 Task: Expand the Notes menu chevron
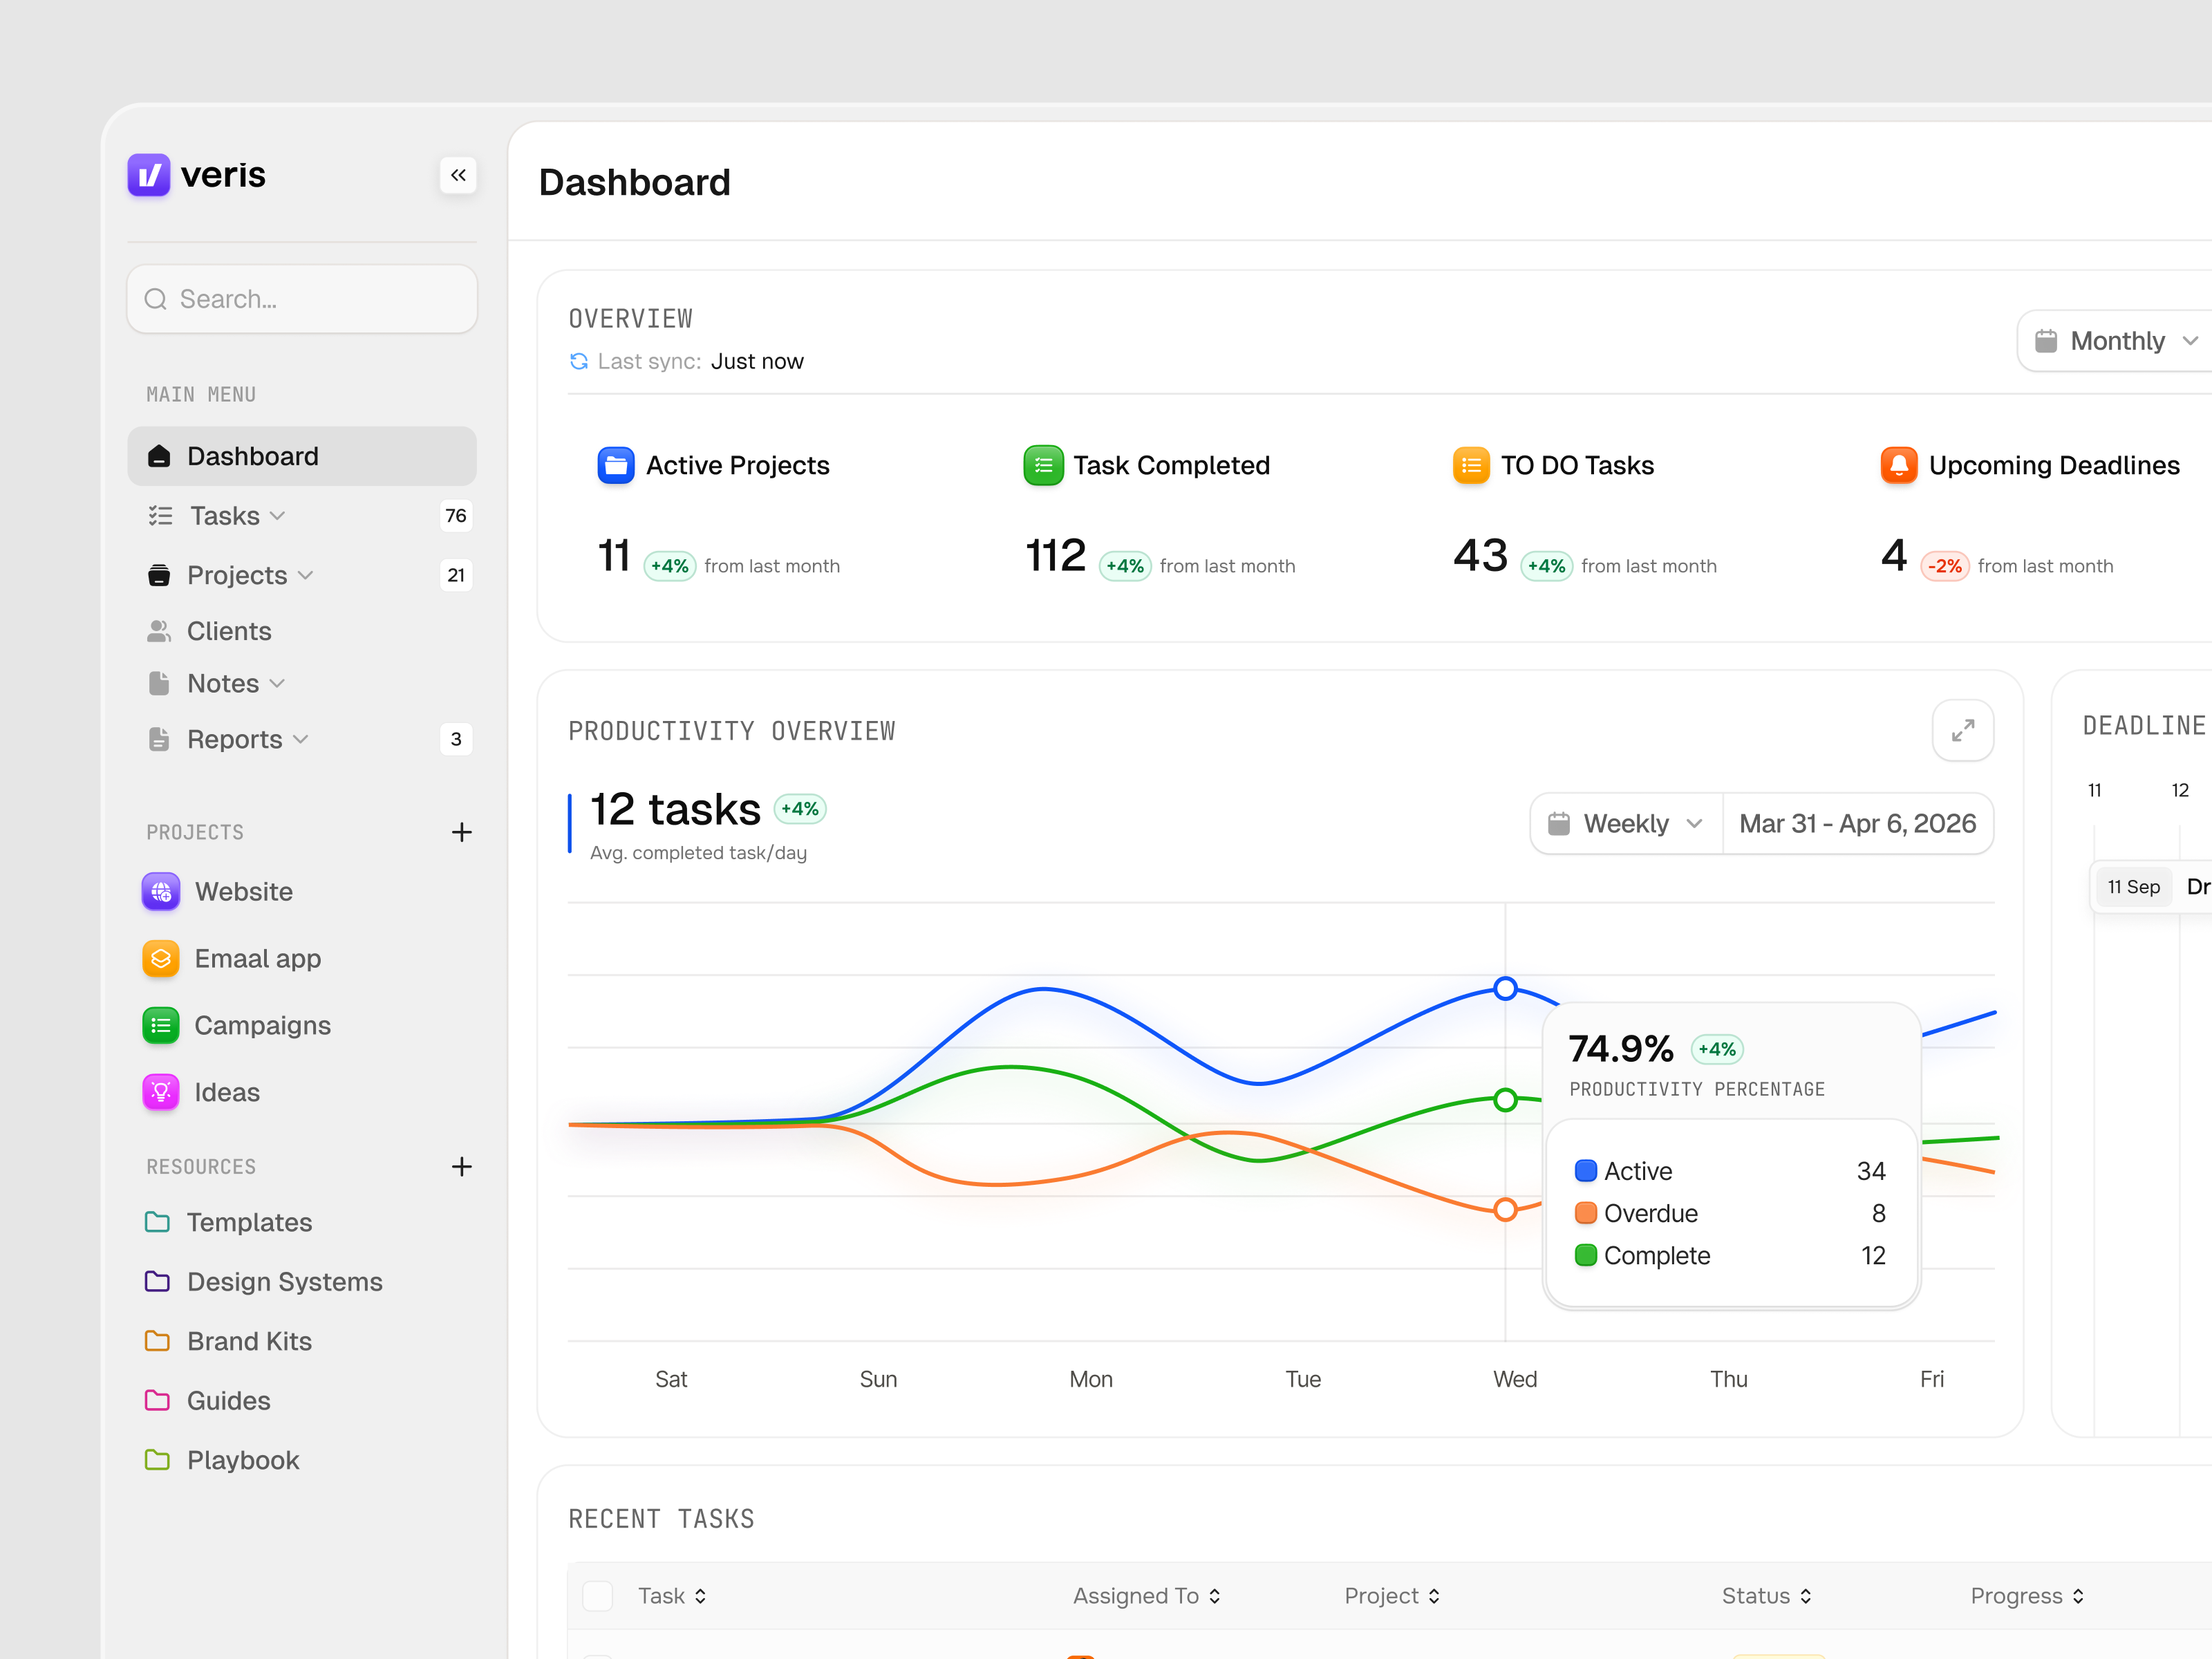(x=277, y=683)
